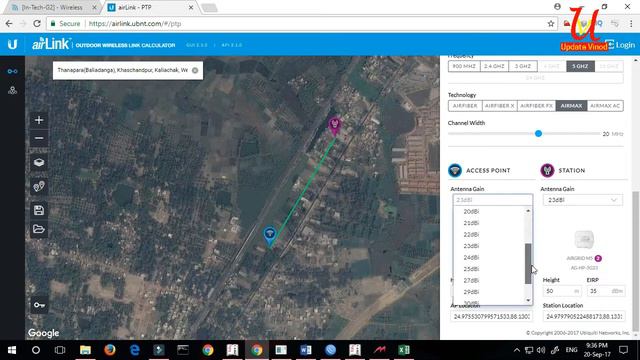The image size is (640, 360).
Task: Click the purple badge beside AIRGRID M5
Action: pyautogui.click(x=598, y=258)
